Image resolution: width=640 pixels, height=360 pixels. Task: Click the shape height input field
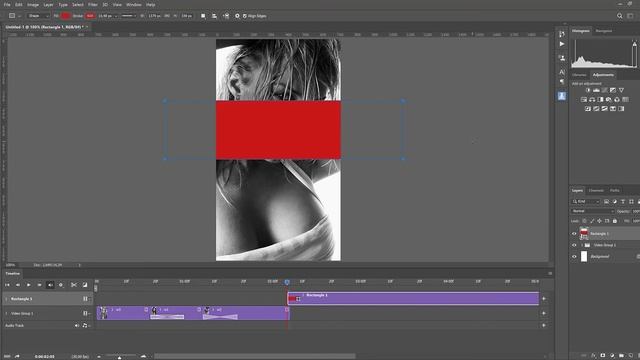tap(187, 16)
